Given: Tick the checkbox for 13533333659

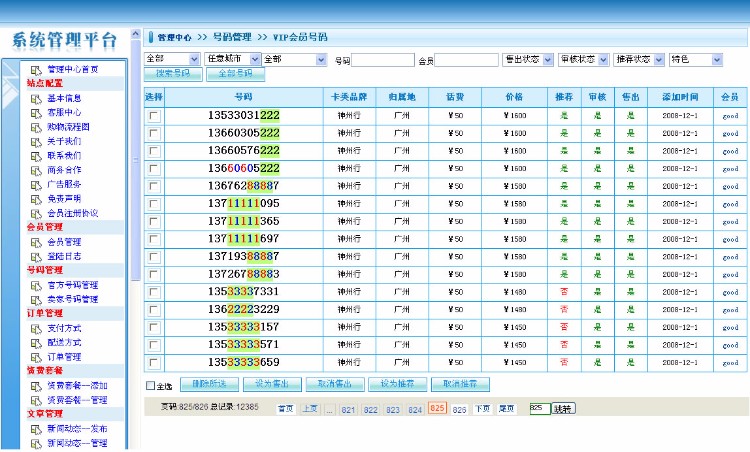Looking at the screenshot, I should pos(154,363).
